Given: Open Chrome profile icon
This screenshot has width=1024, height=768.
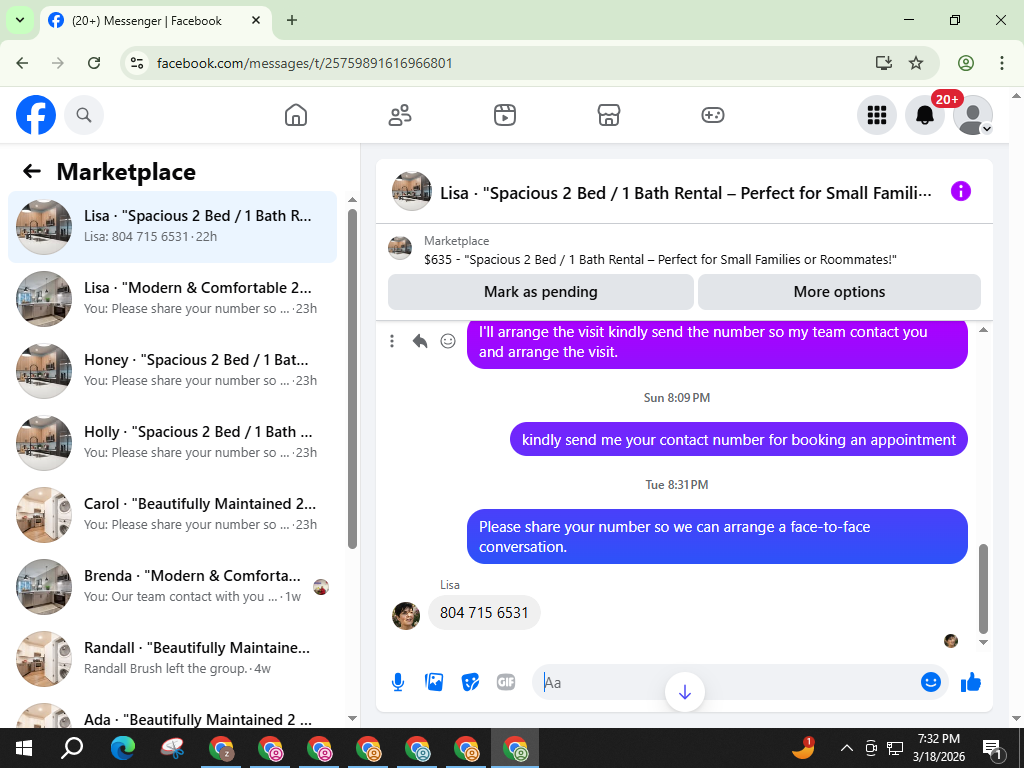Looking at the screenshot, I should (965, 63).
